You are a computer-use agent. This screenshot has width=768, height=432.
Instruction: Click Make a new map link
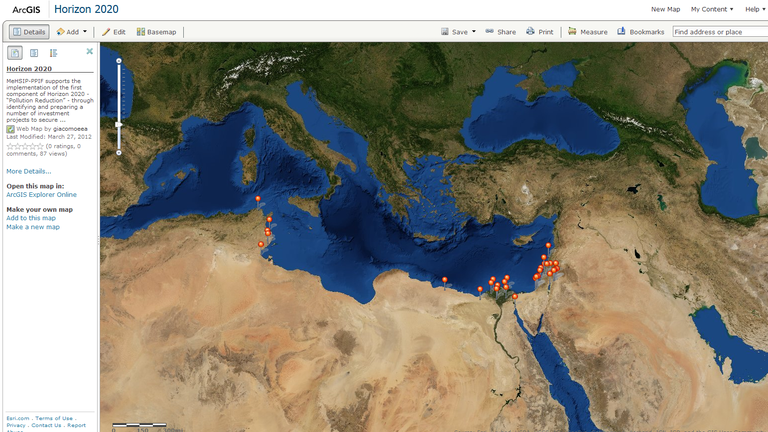point(33,227)
